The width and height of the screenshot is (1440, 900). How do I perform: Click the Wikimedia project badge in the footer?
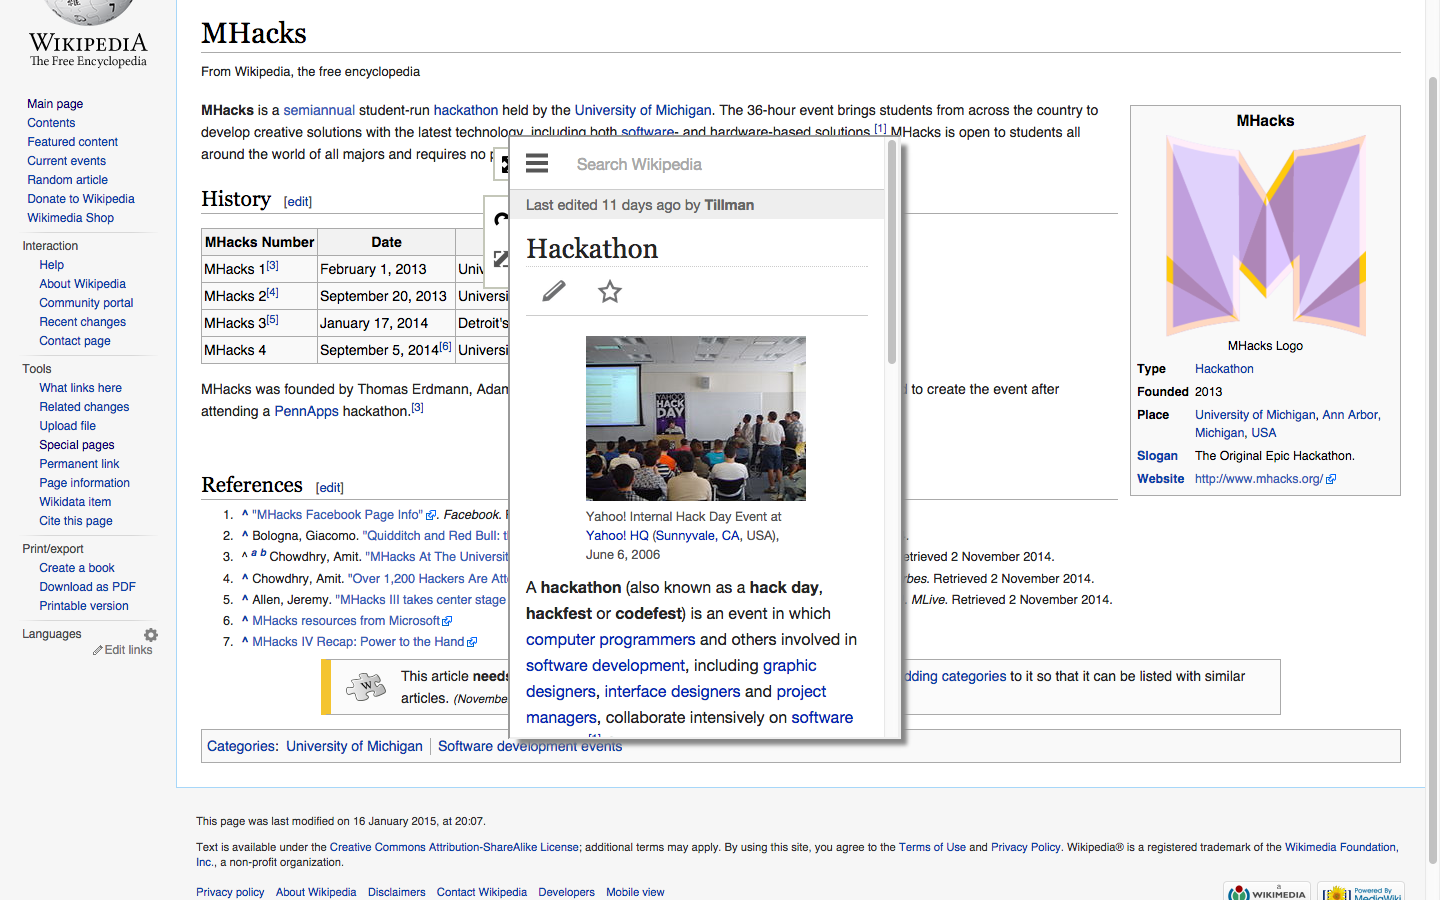coord(1267,891)
